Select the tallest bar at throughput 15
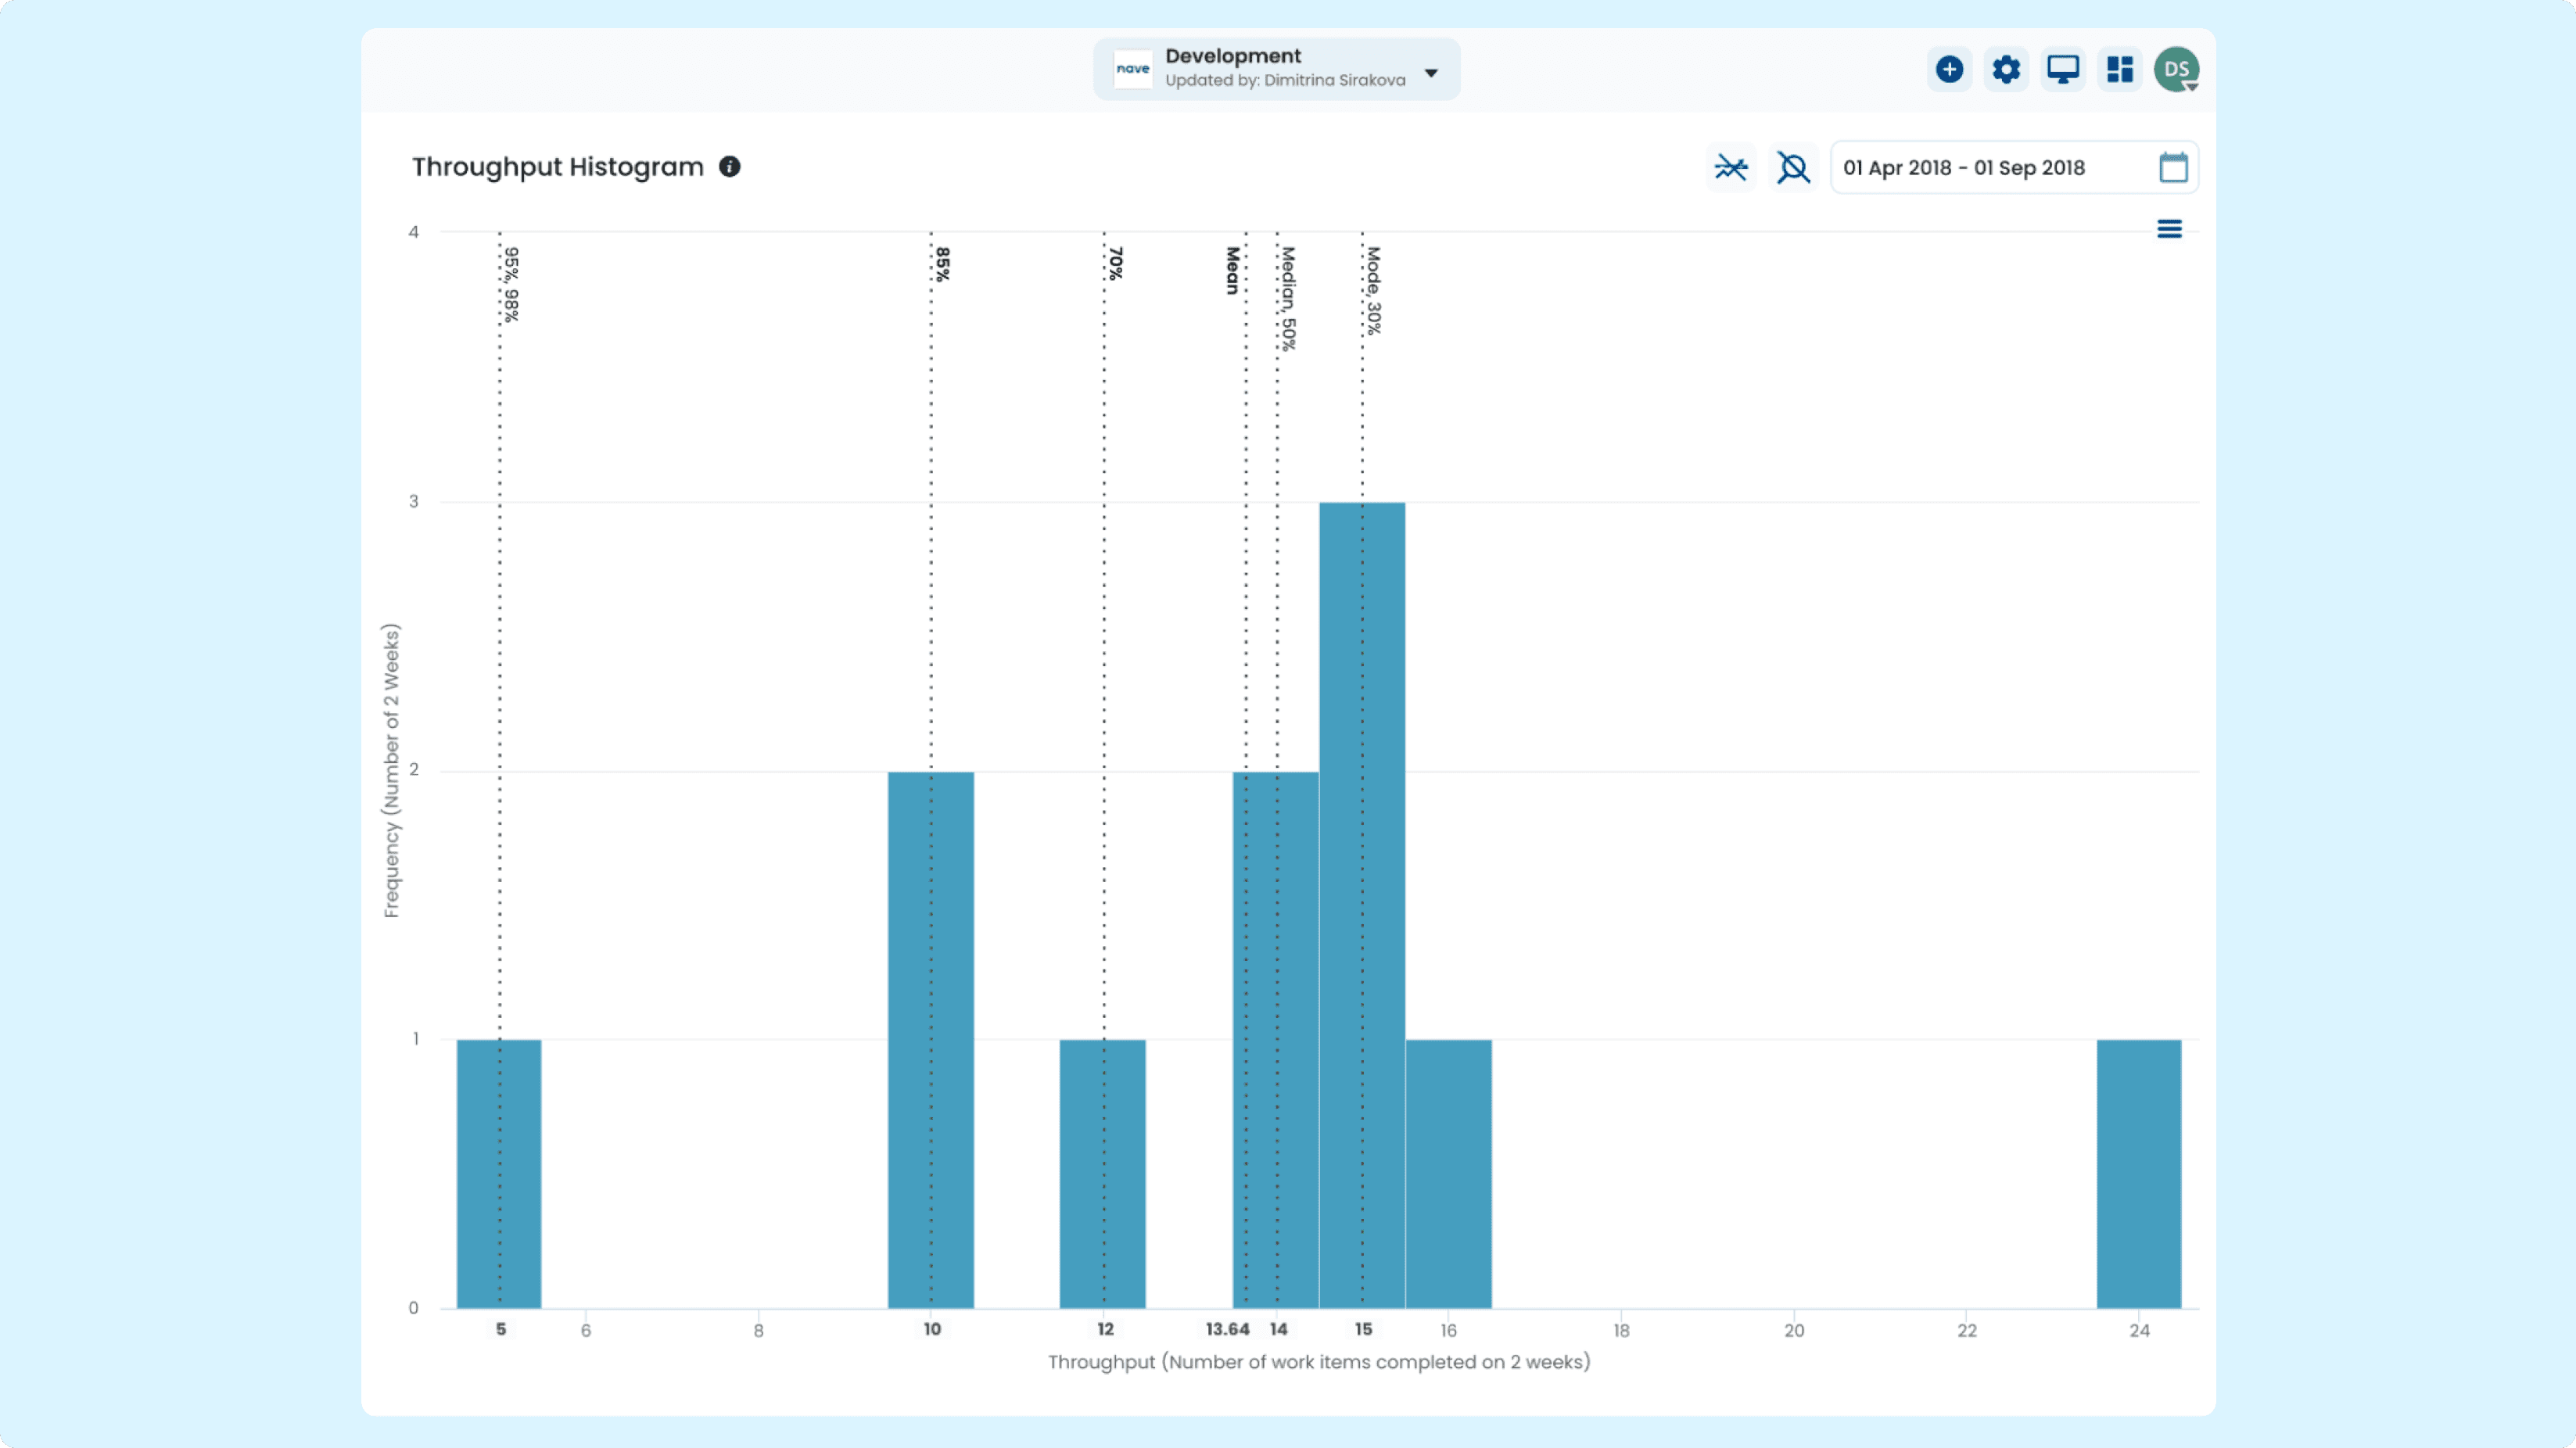The width and height of the screenshot is (2576, 1448). click(1362, 905)
